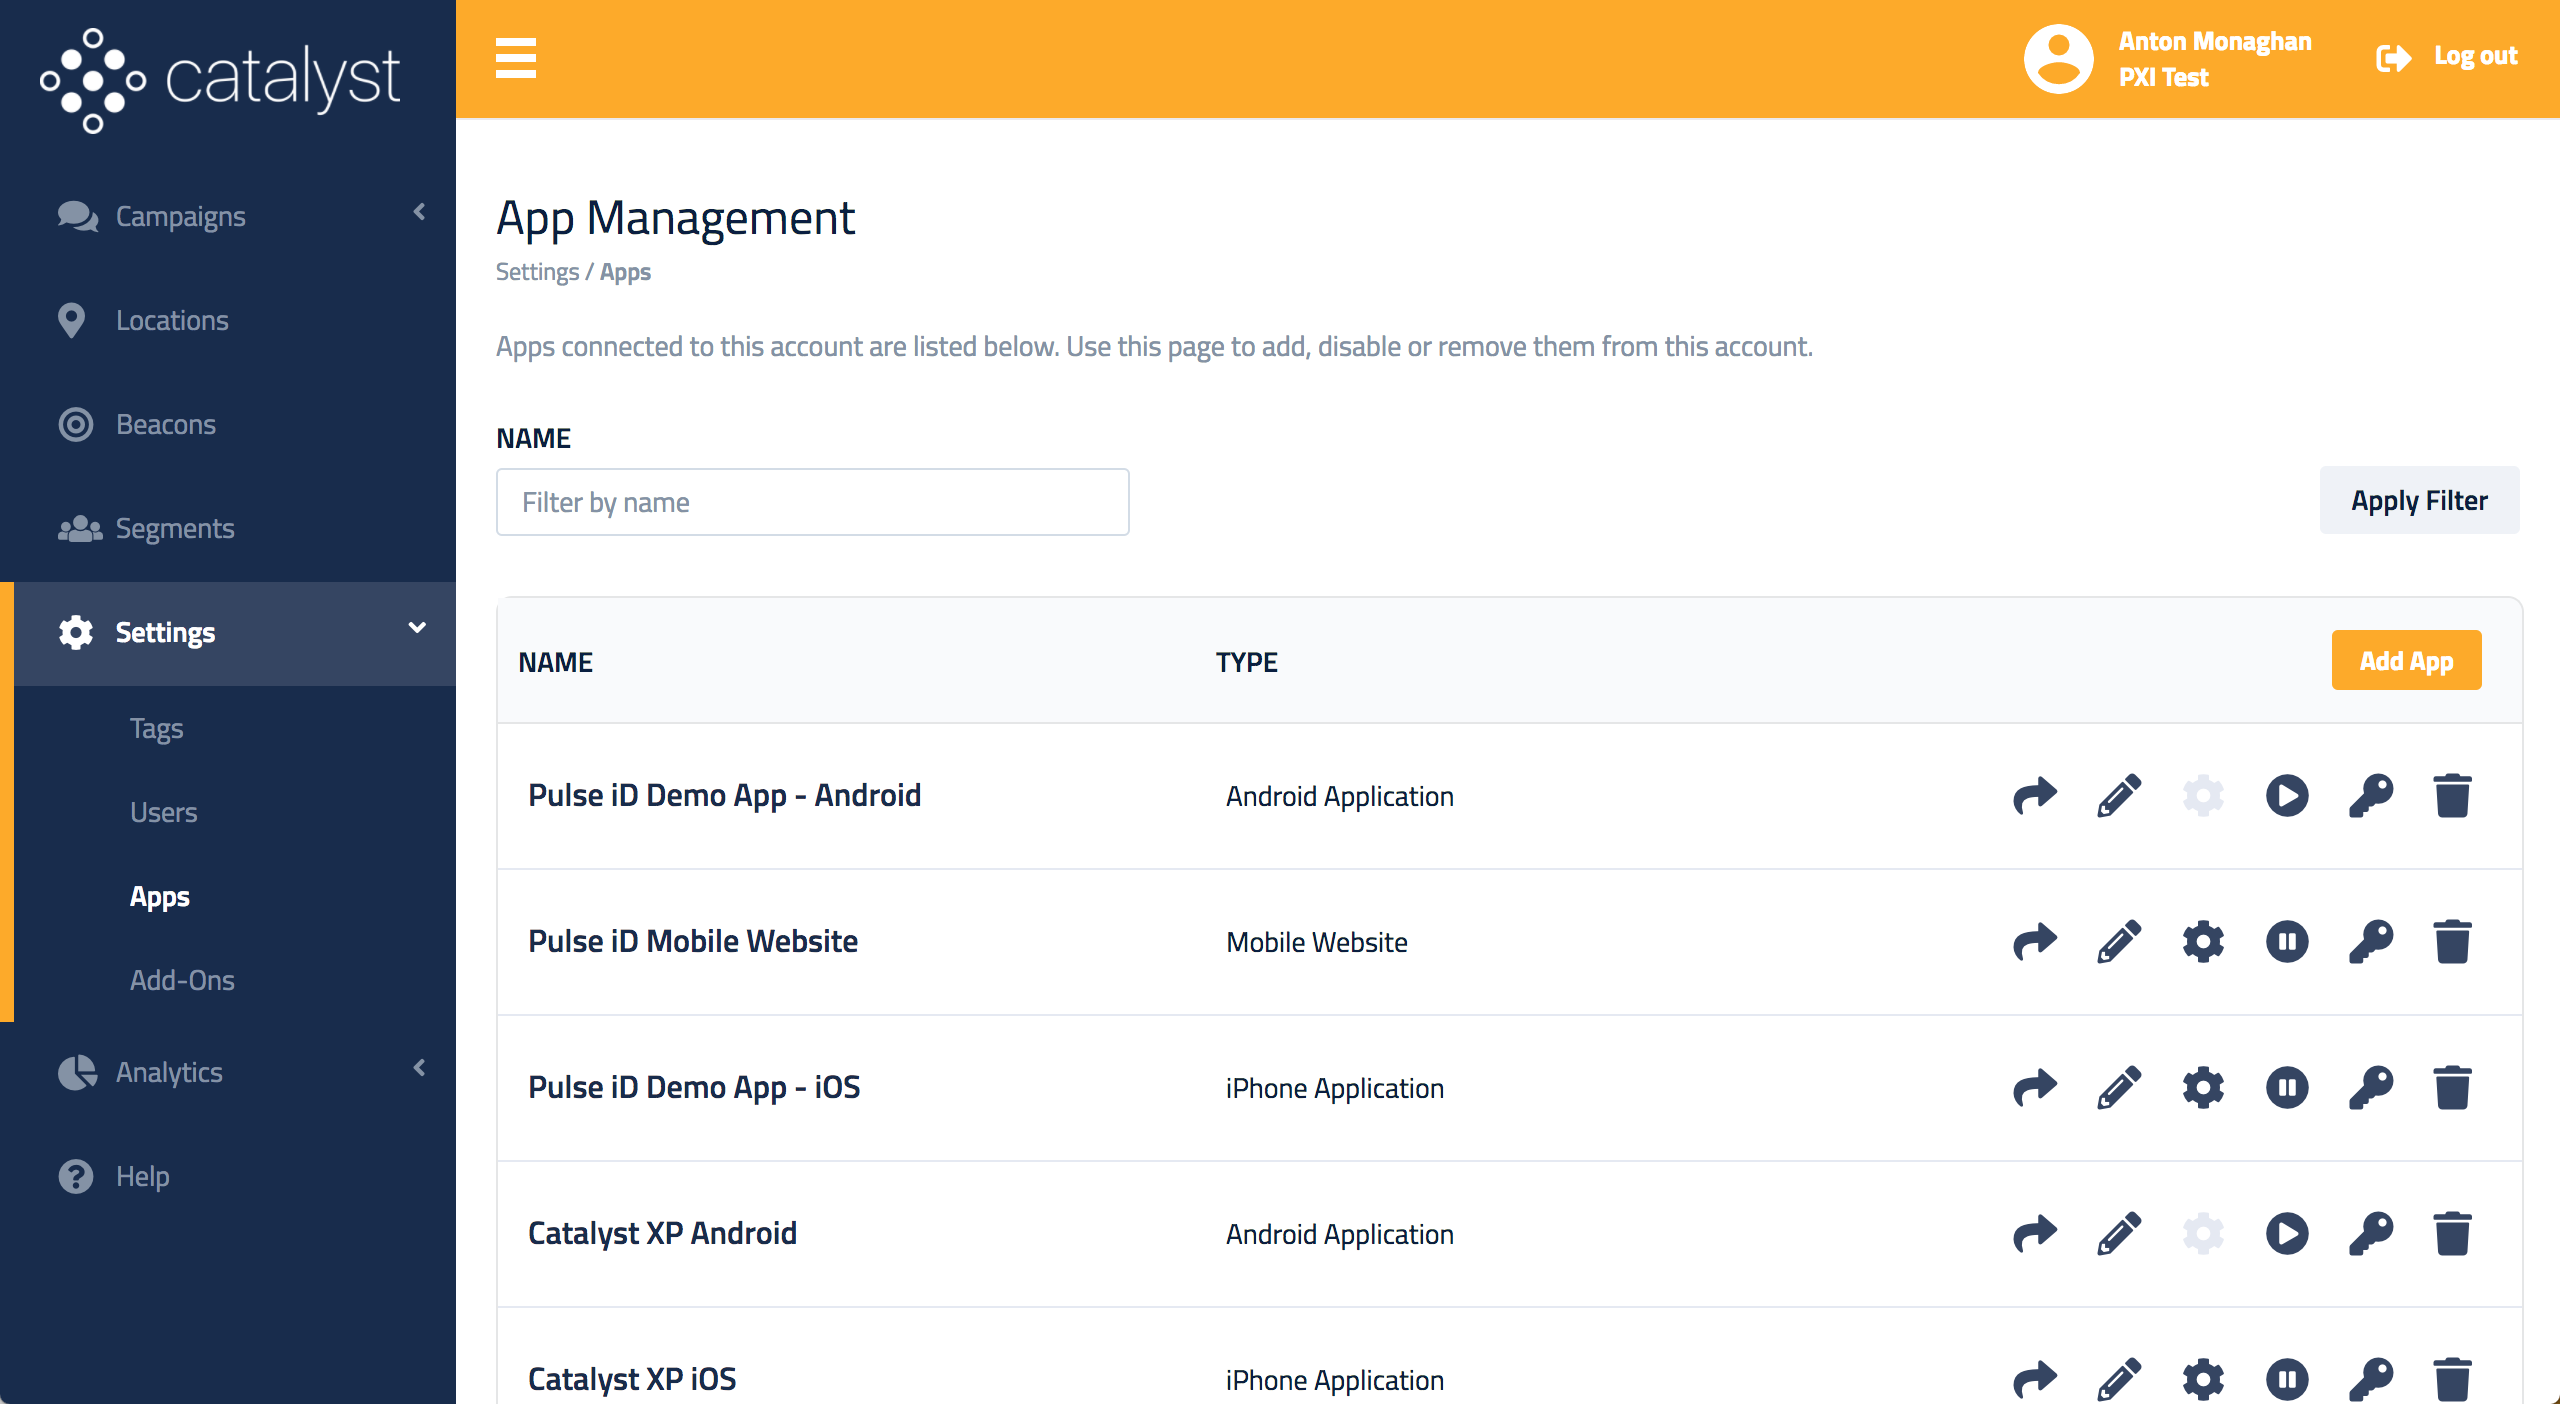Open Tags under Settings
This screenshot has width=2560, height=1404.
click(x=157, y=729)
